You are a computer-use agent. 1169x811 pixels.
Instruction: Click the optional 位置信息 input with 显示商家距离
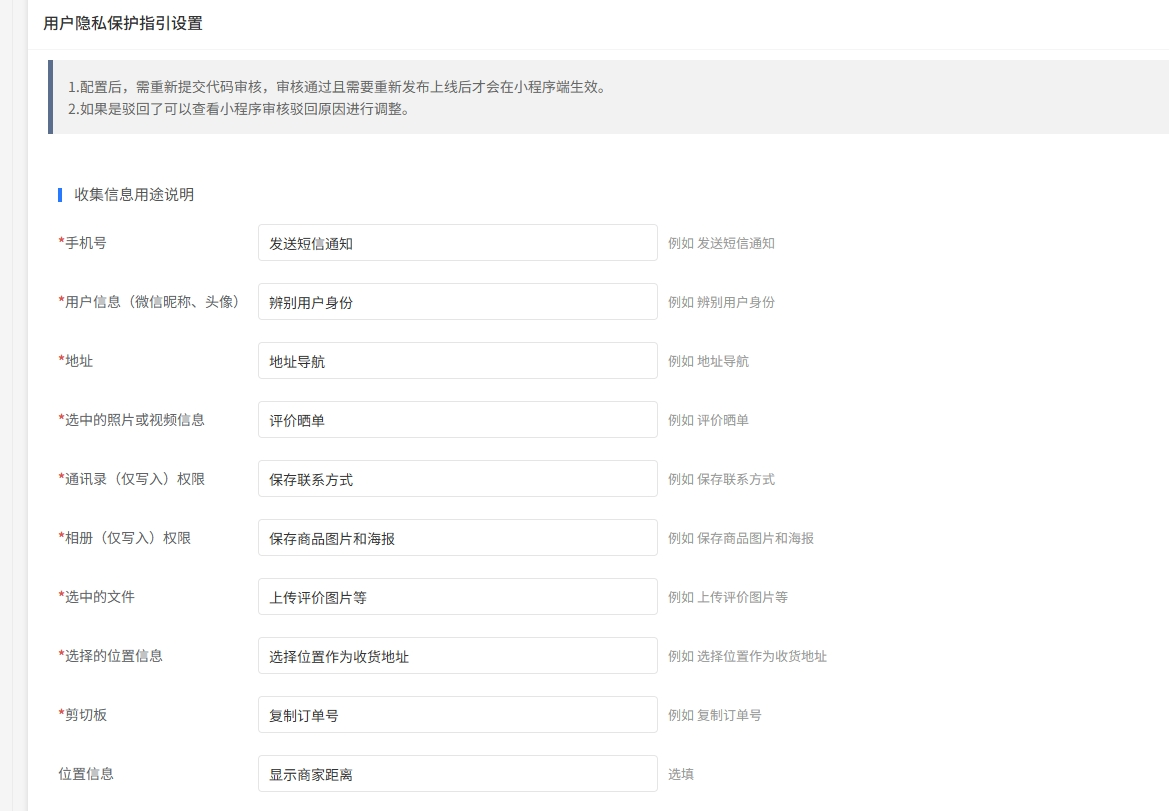point(457,774)
